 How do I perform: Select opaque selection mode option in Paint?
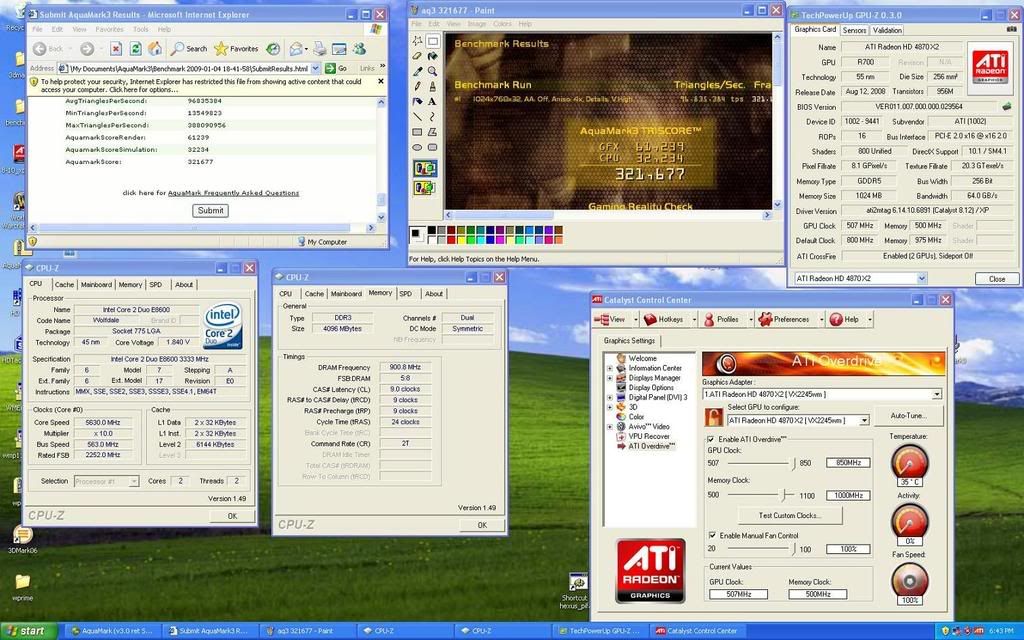424,168
